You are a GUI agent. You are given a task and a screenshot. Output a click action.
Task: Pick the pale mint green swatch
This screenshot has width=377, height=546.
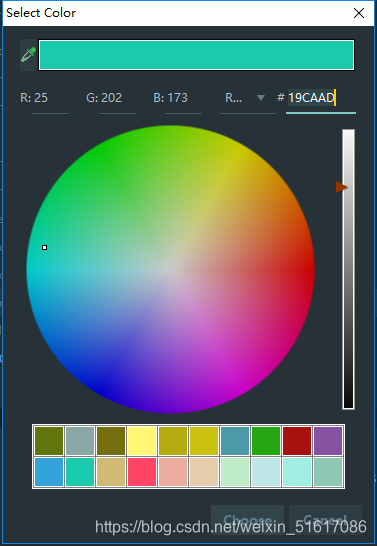(x=235, y=471)
